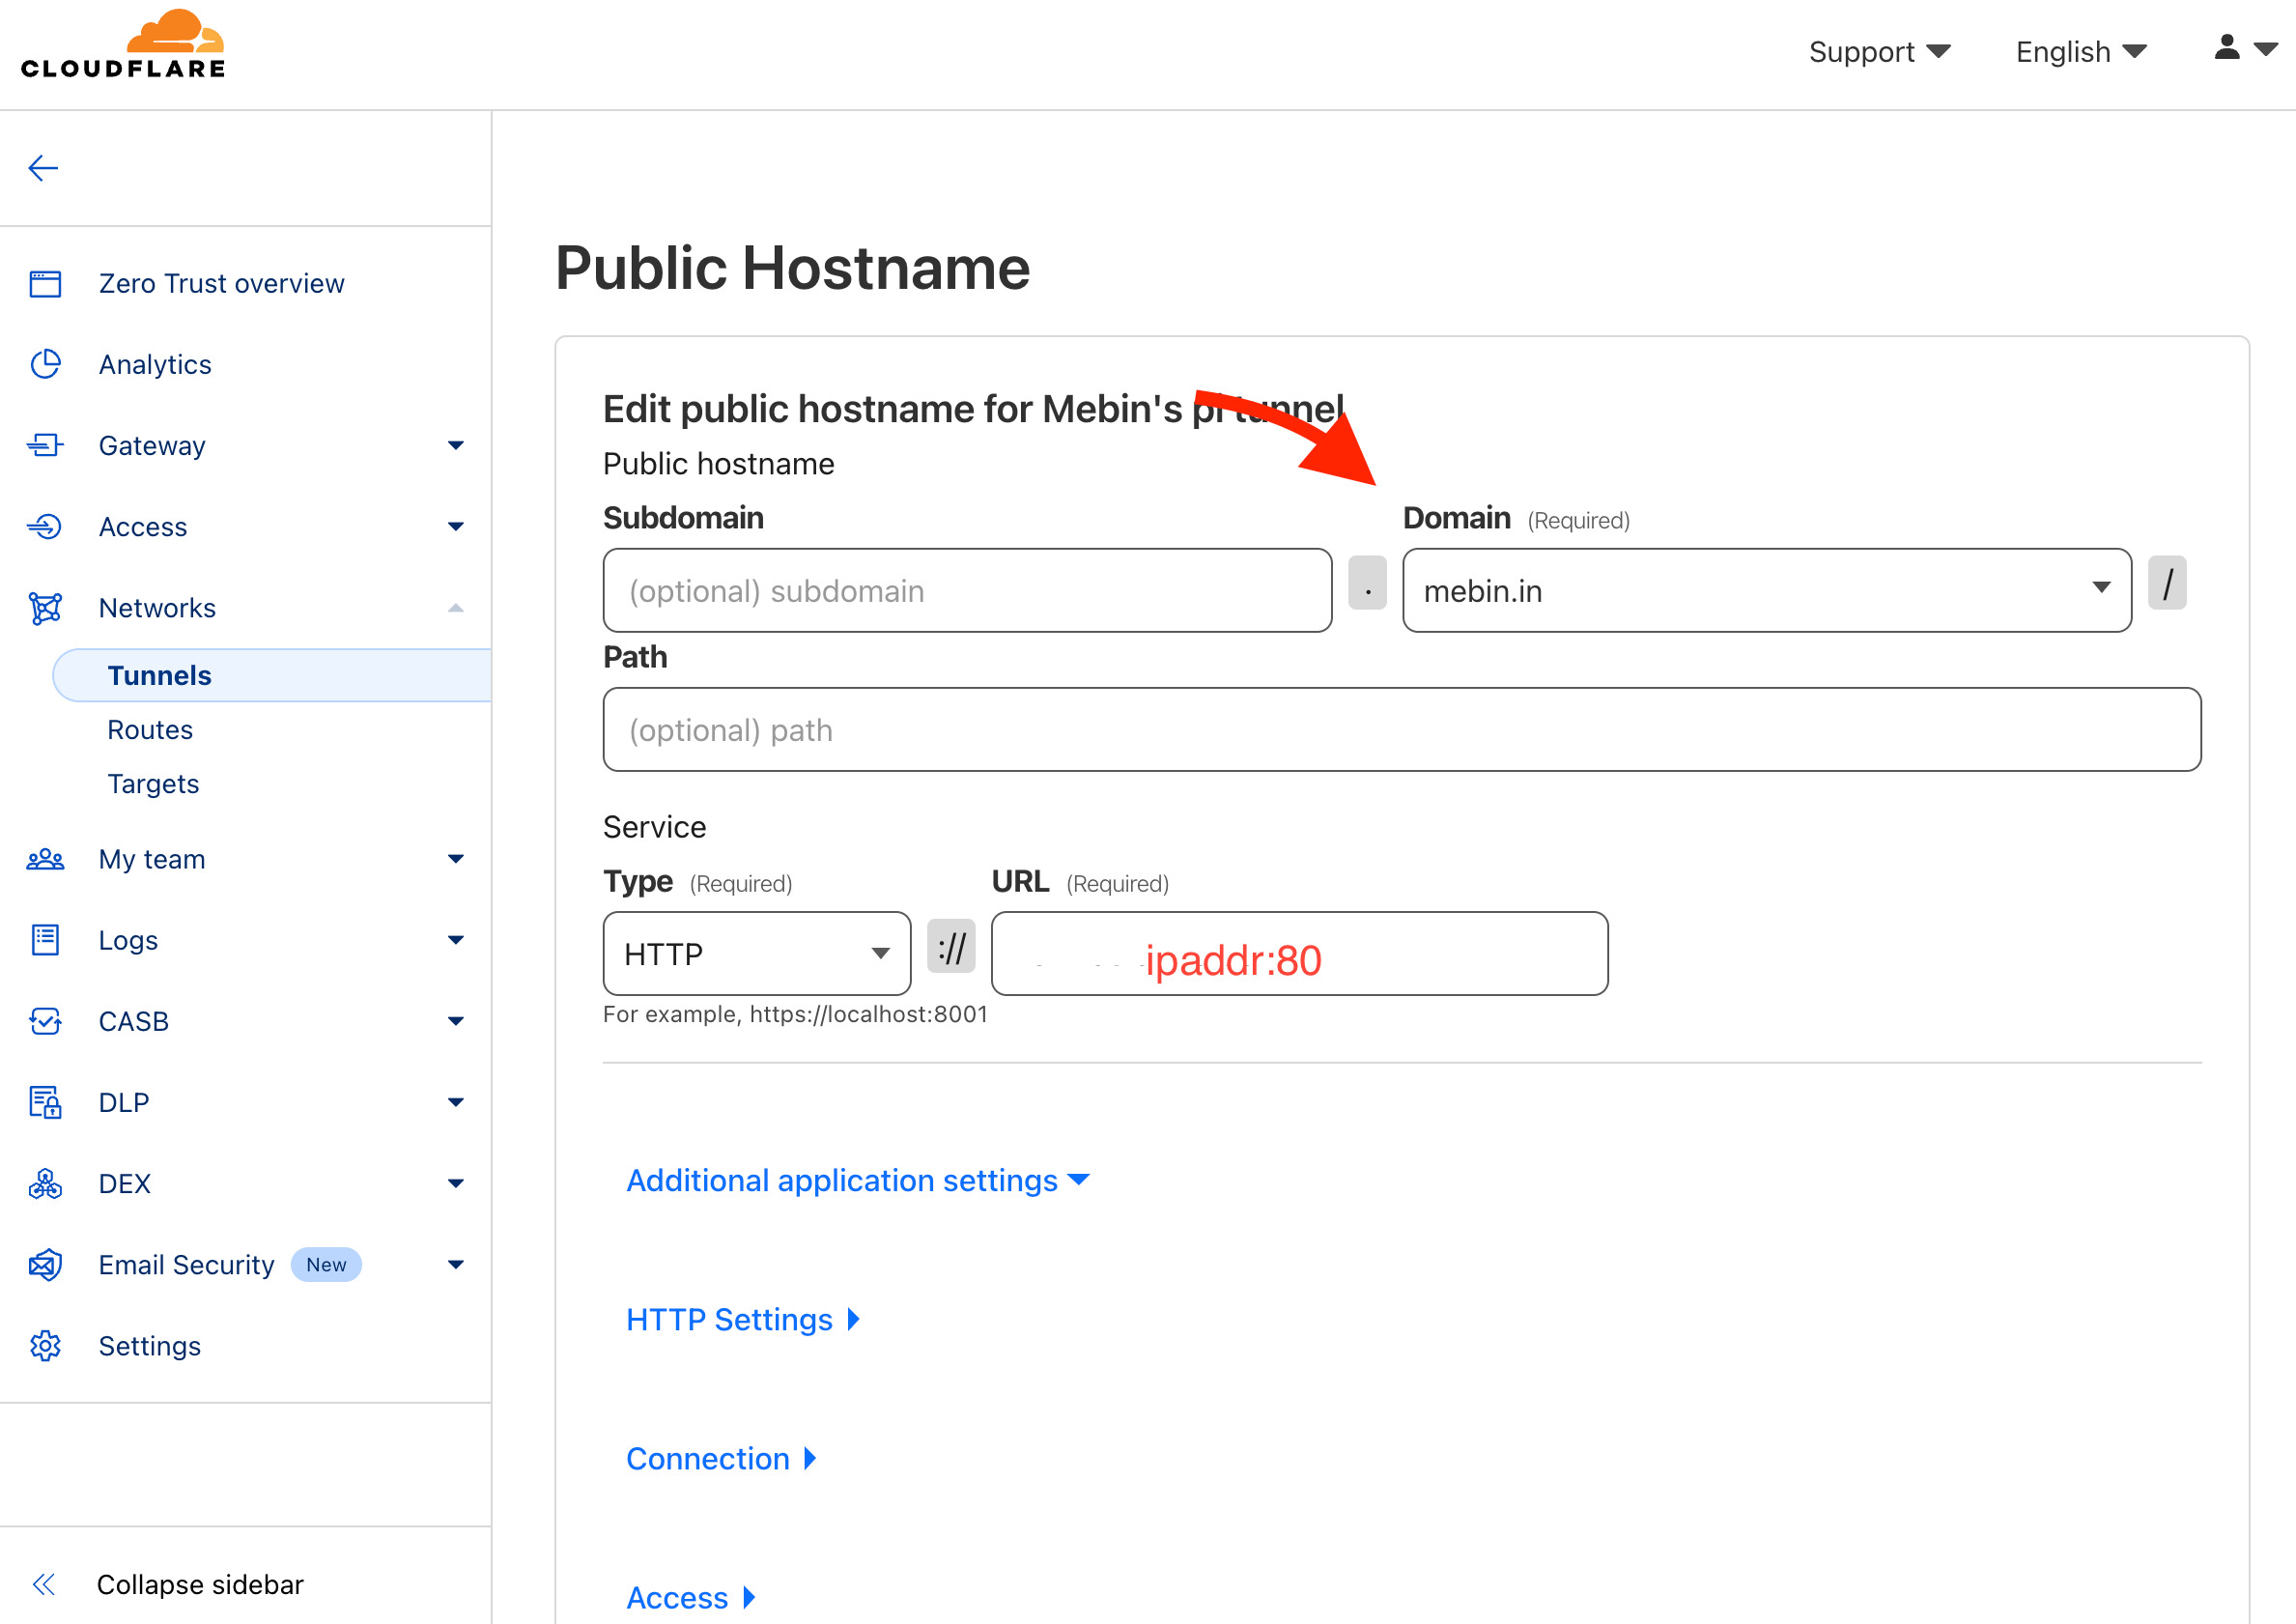The width and height of the screenshot is (2296, 1624).
Task: Click the optional subdomain input field
Action: pyautogui.click(x=967, y=590)
